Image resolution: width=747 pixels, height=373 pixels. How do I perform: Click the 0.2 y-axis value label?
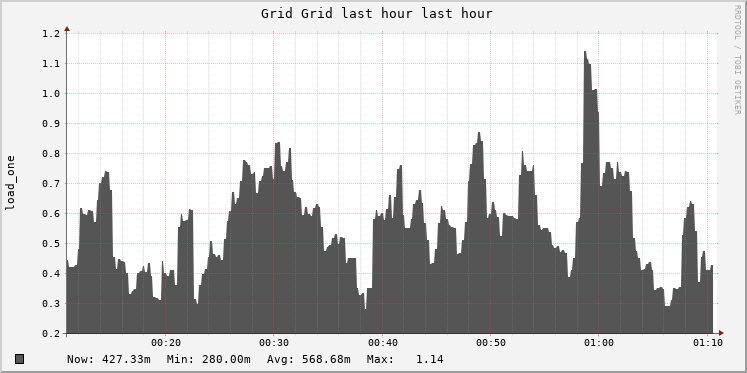(x=51, y=333)
